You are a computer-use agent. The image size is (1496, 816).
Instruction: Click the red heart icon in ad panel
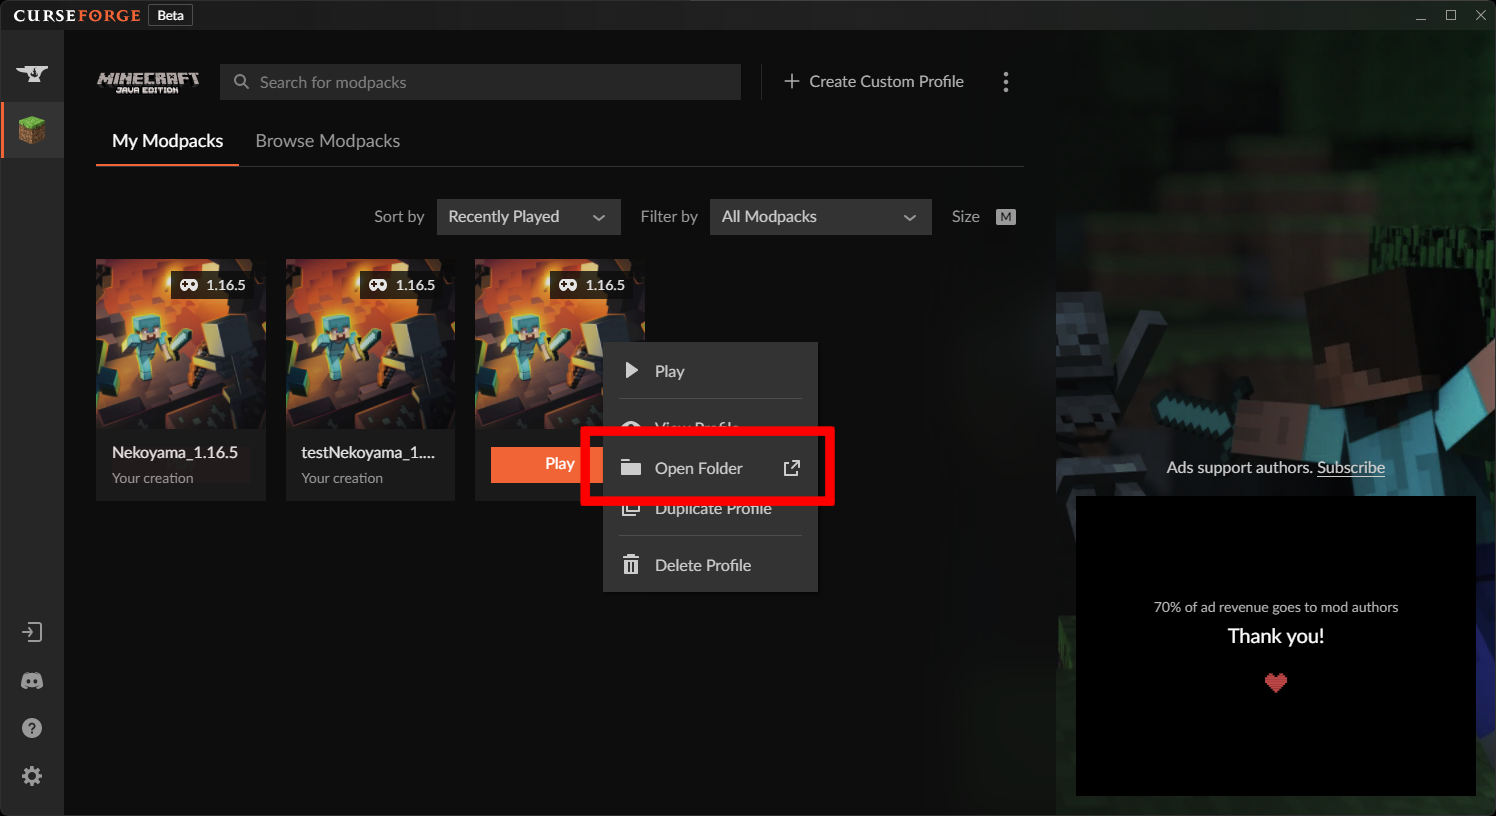pyautogui.click(x=1276, y=683)
